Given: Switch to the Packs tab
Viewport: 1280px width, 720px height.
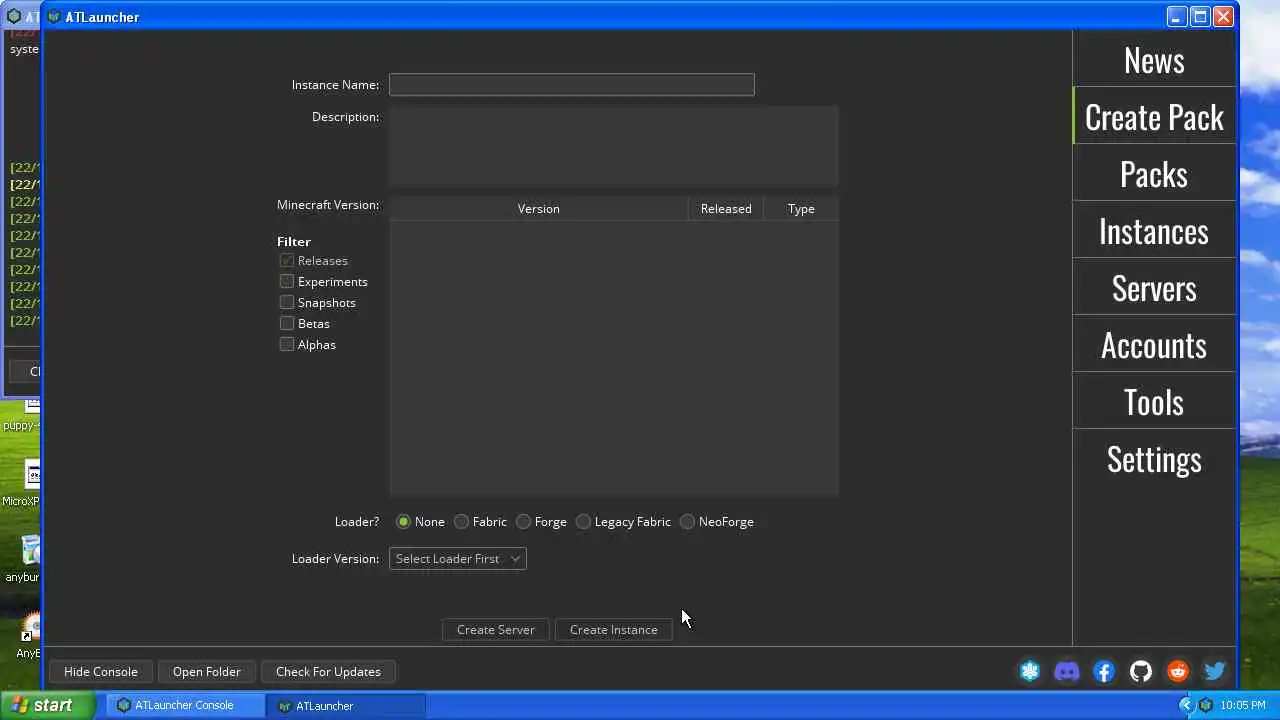Looking at the screenshot, I should [x=1154, y=174].
